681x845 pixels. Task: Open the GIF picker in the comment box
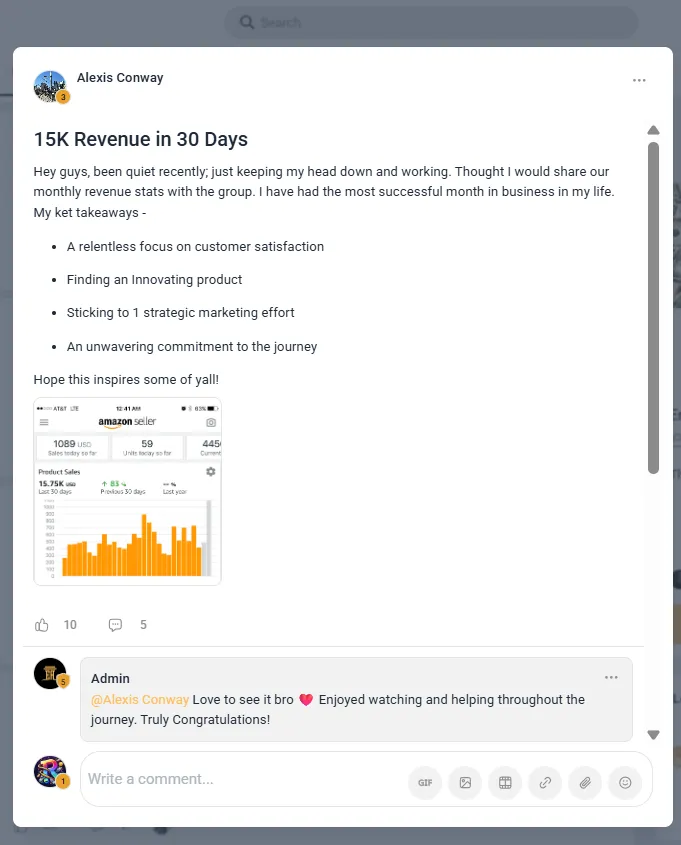pos(425,782)
